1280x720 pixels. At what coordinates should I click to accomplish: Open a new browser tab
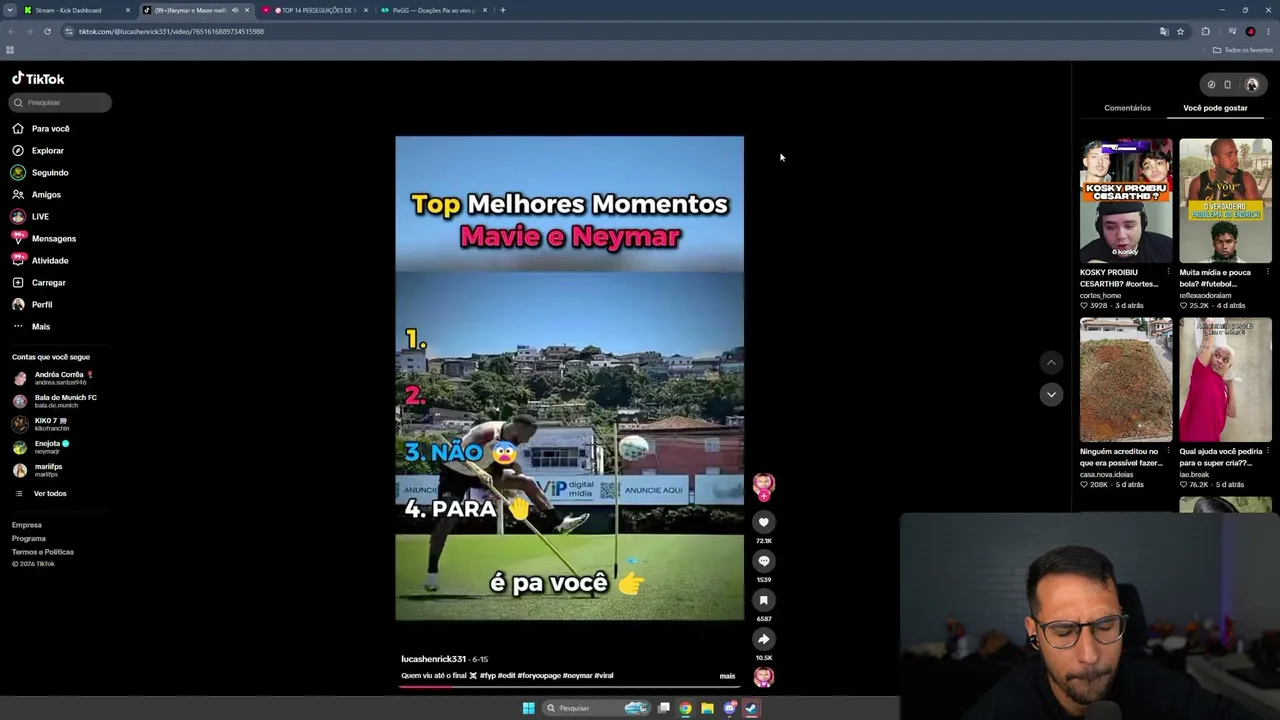(503, 10)
